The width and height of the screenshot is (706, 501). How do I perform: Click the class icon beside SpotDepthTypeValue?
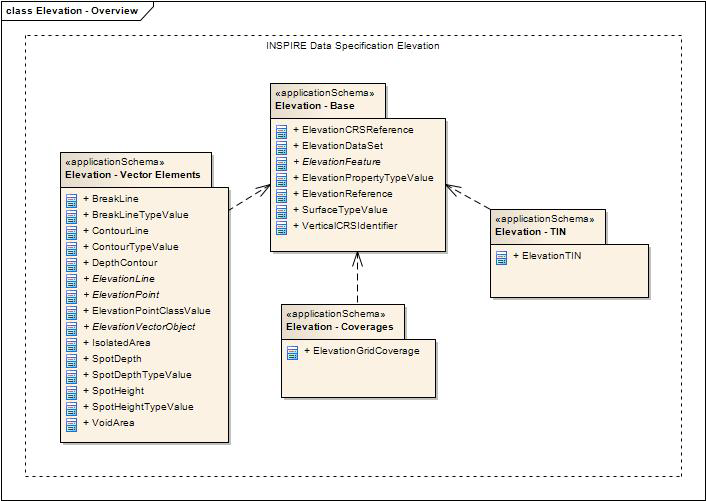[72, 376]
